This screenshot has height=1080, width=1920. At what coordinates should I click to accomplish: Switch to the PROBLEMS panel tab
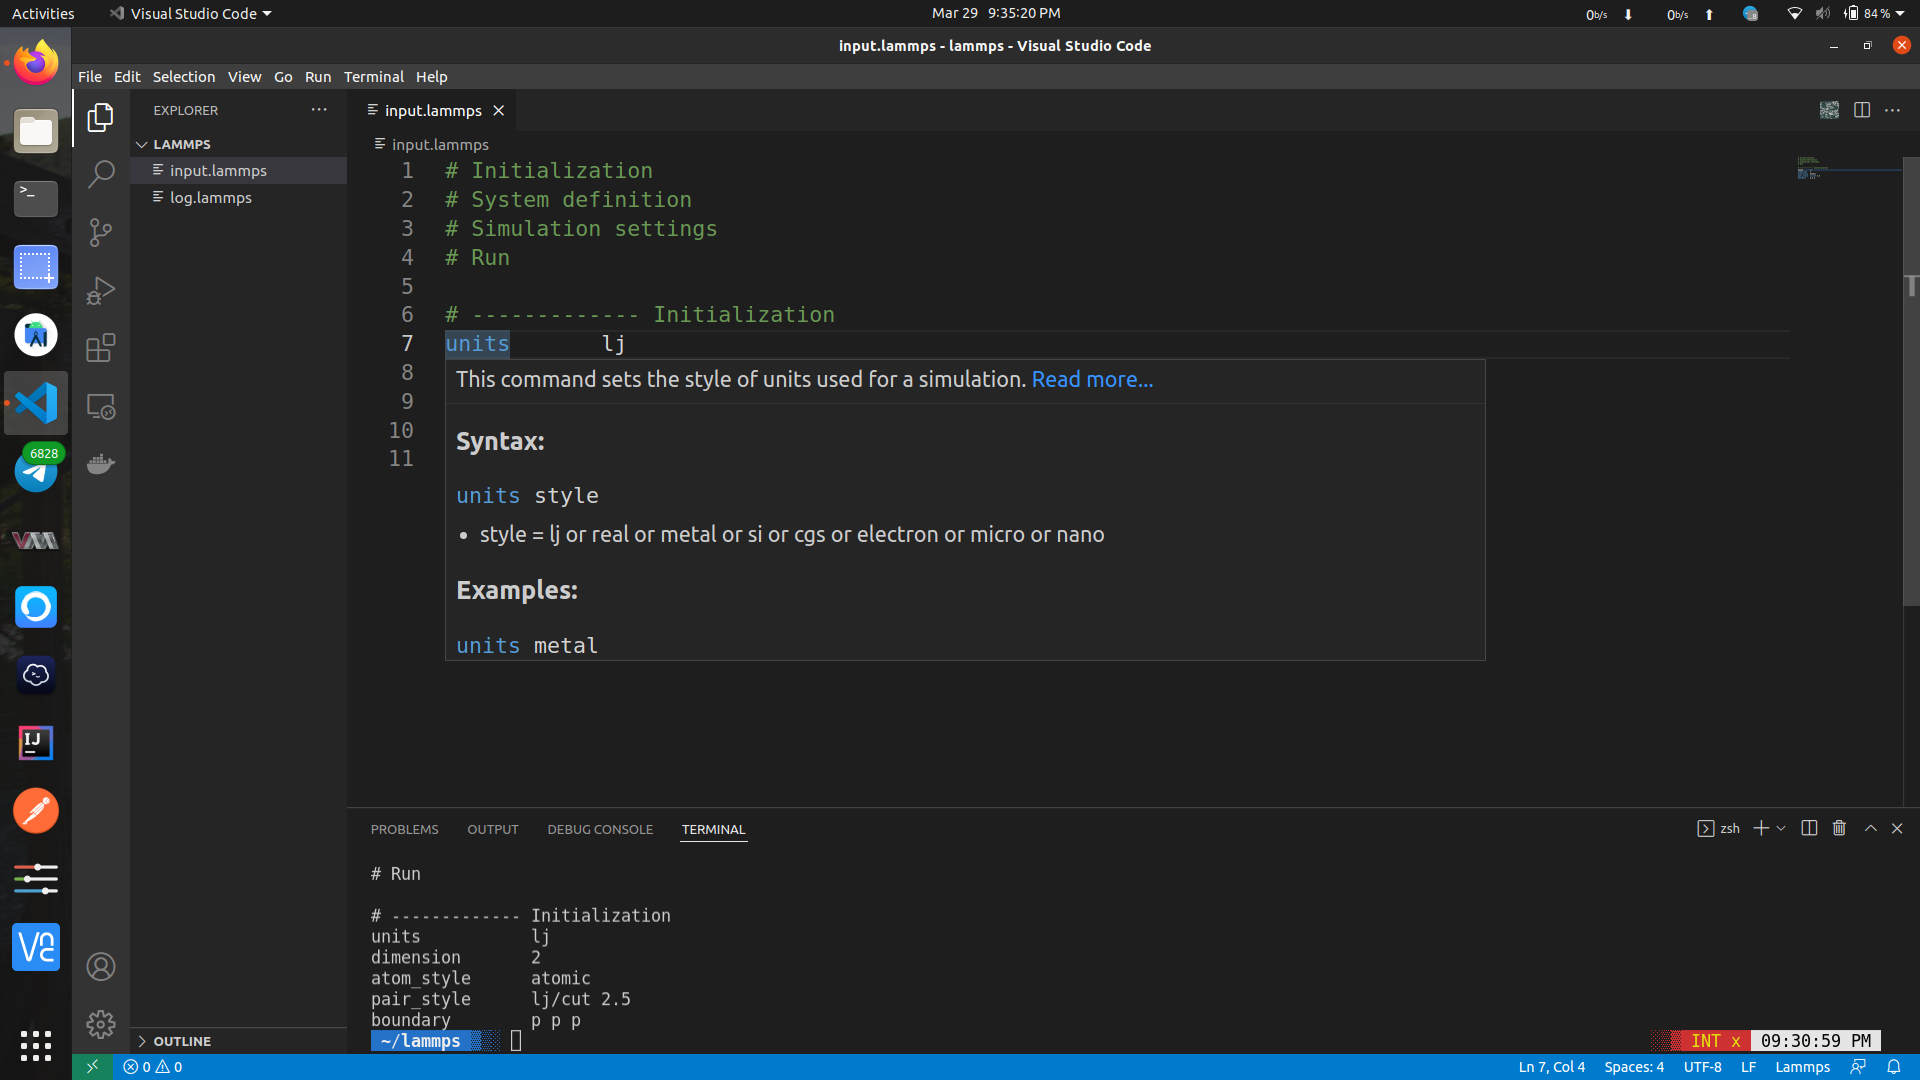pyautogui.click(x=404, y=829)
